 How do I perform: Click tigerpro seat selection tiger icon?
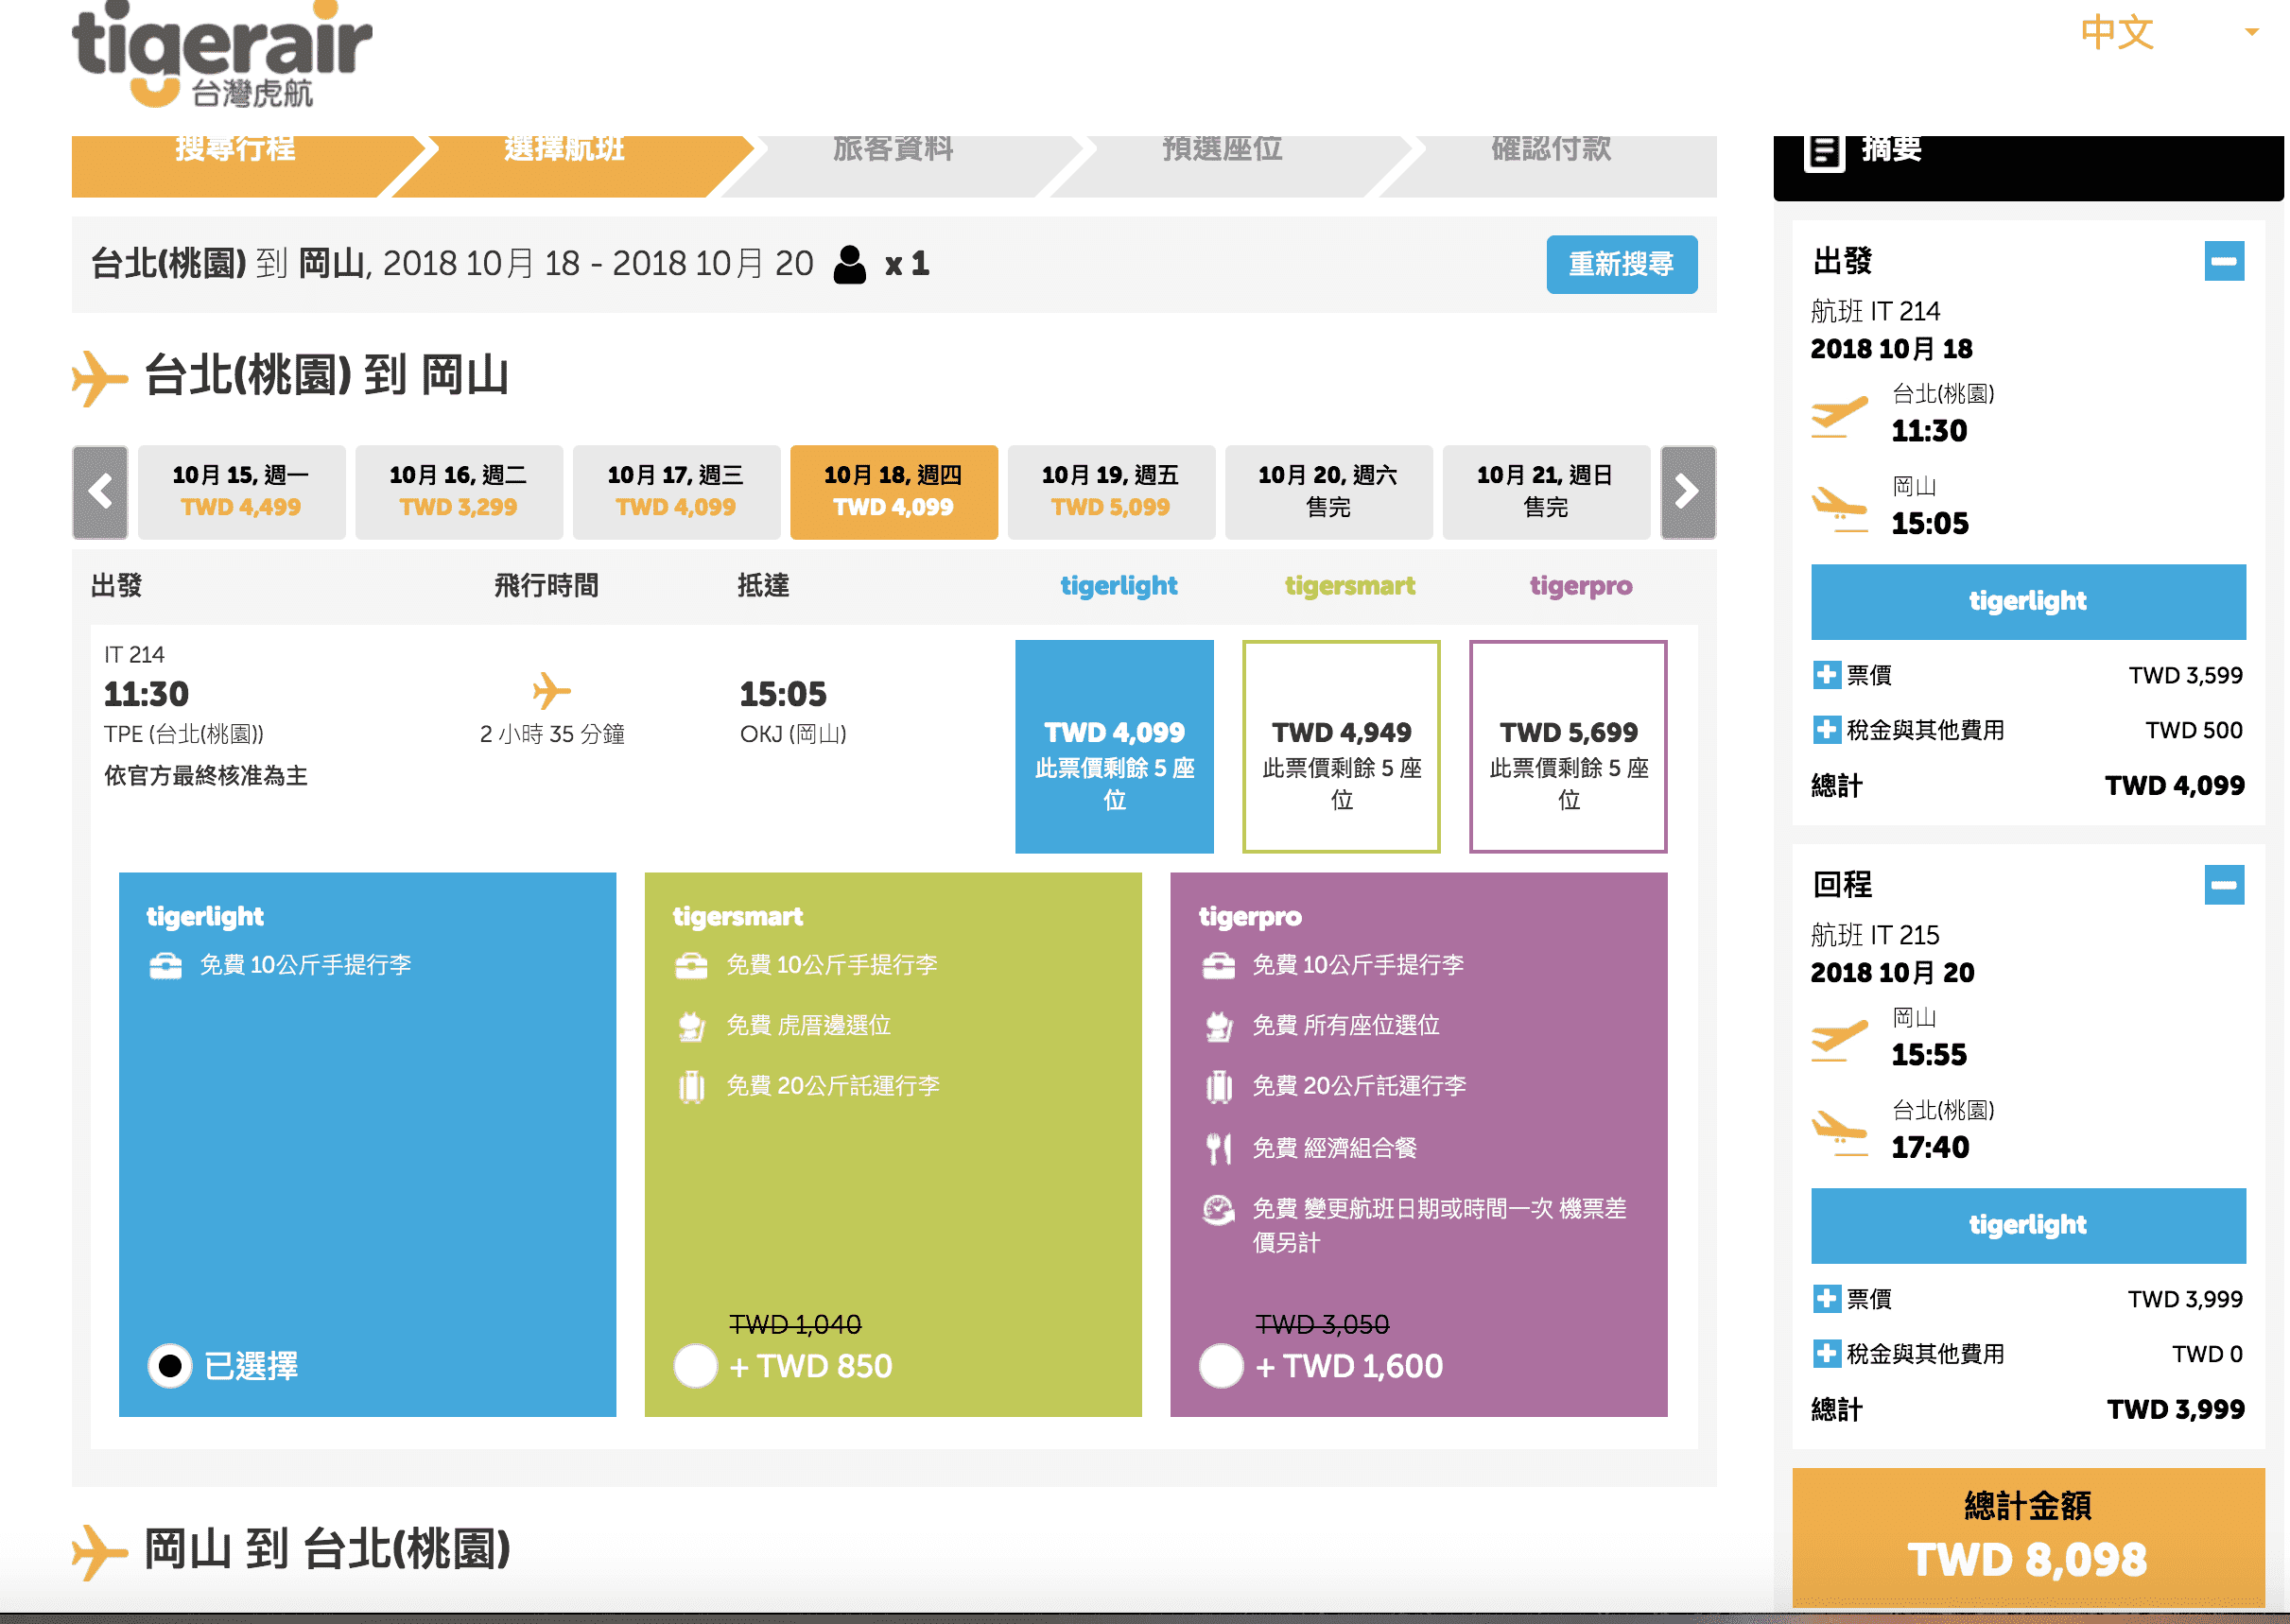1218,1026
